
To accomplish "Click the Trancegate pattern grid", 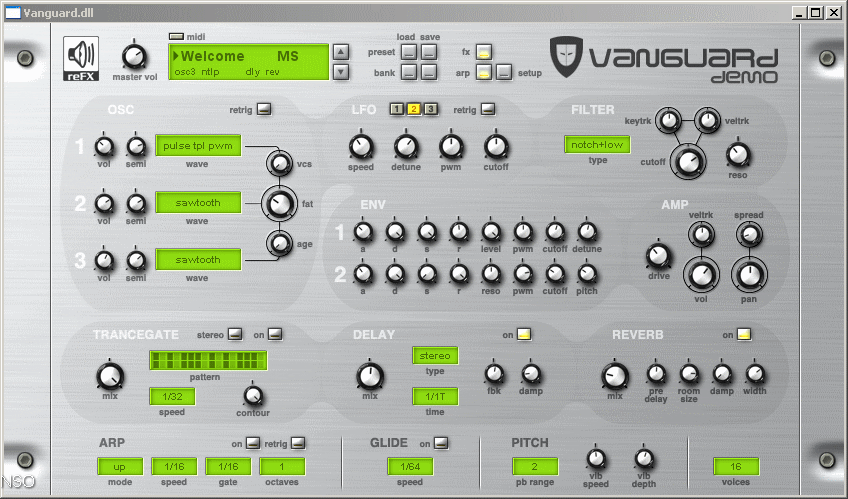I will (208, 361).
